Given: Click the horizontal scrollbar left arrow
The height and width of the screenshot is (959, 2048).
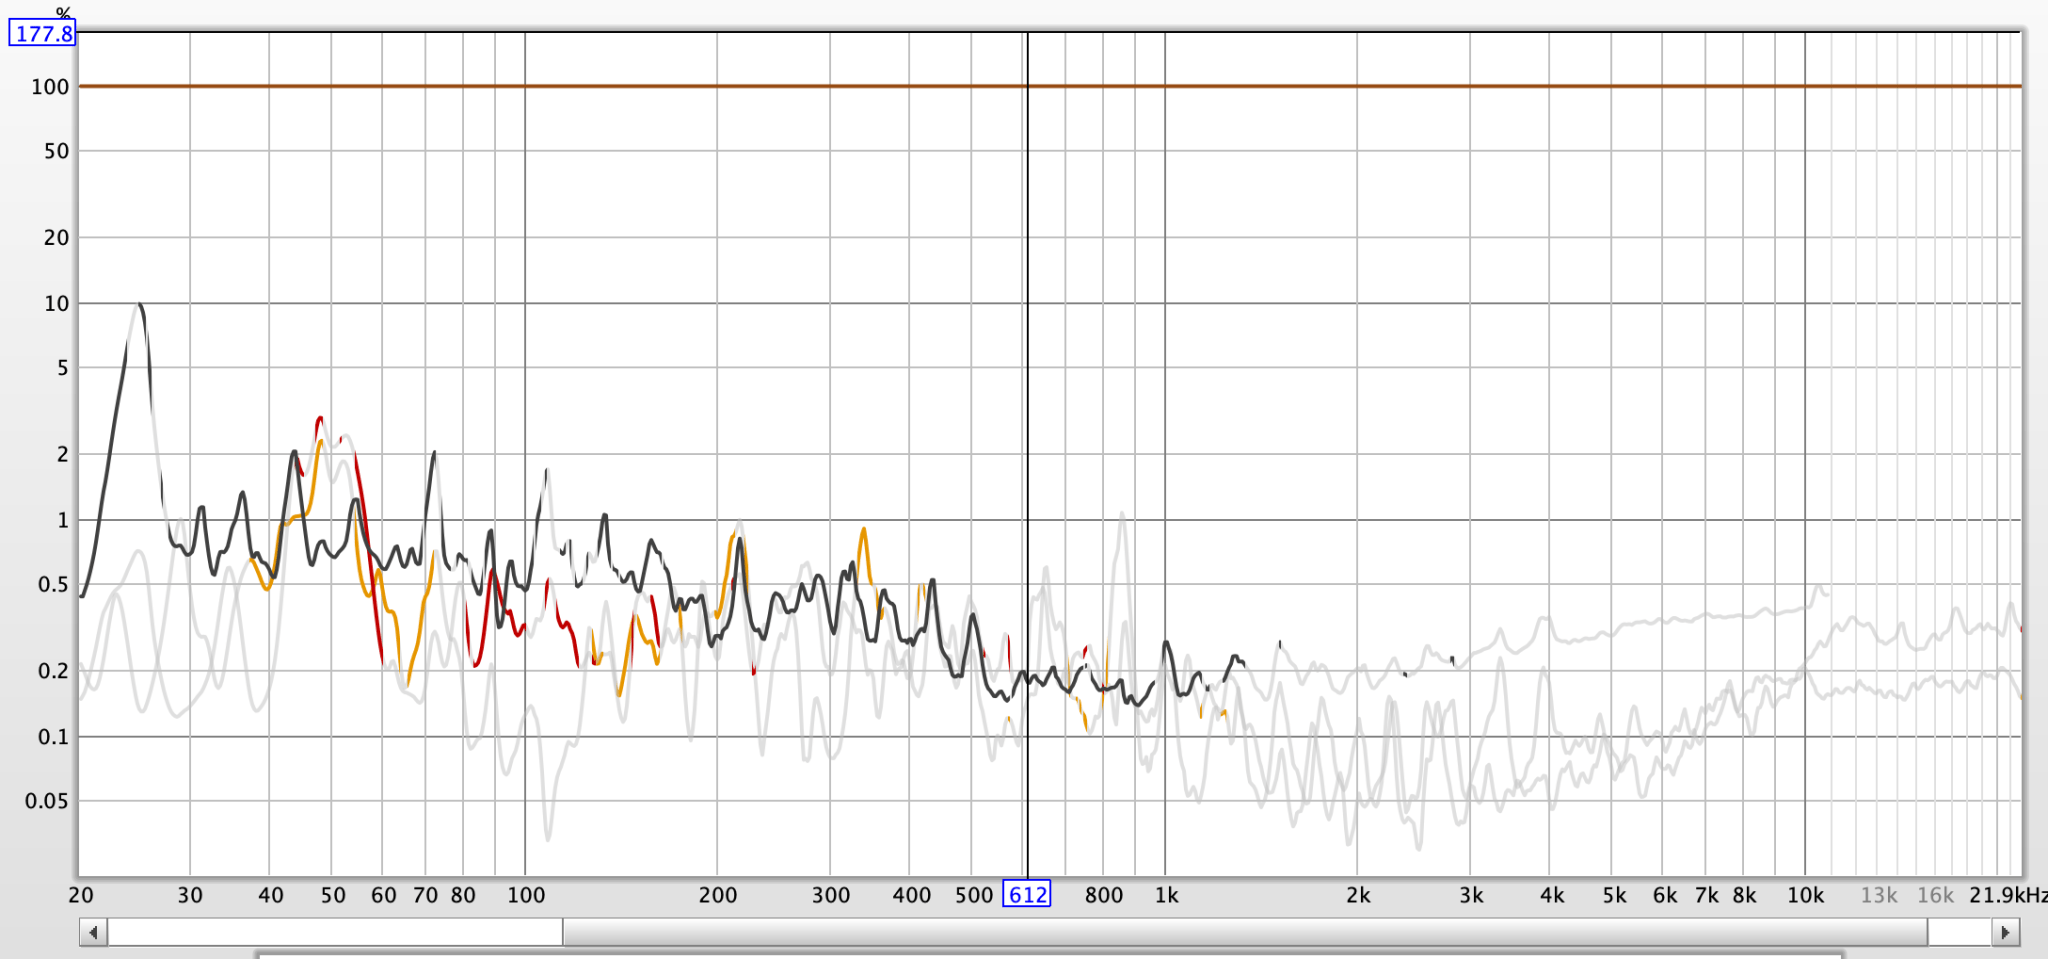Looking at the screenshot, I should pos(93,932).
